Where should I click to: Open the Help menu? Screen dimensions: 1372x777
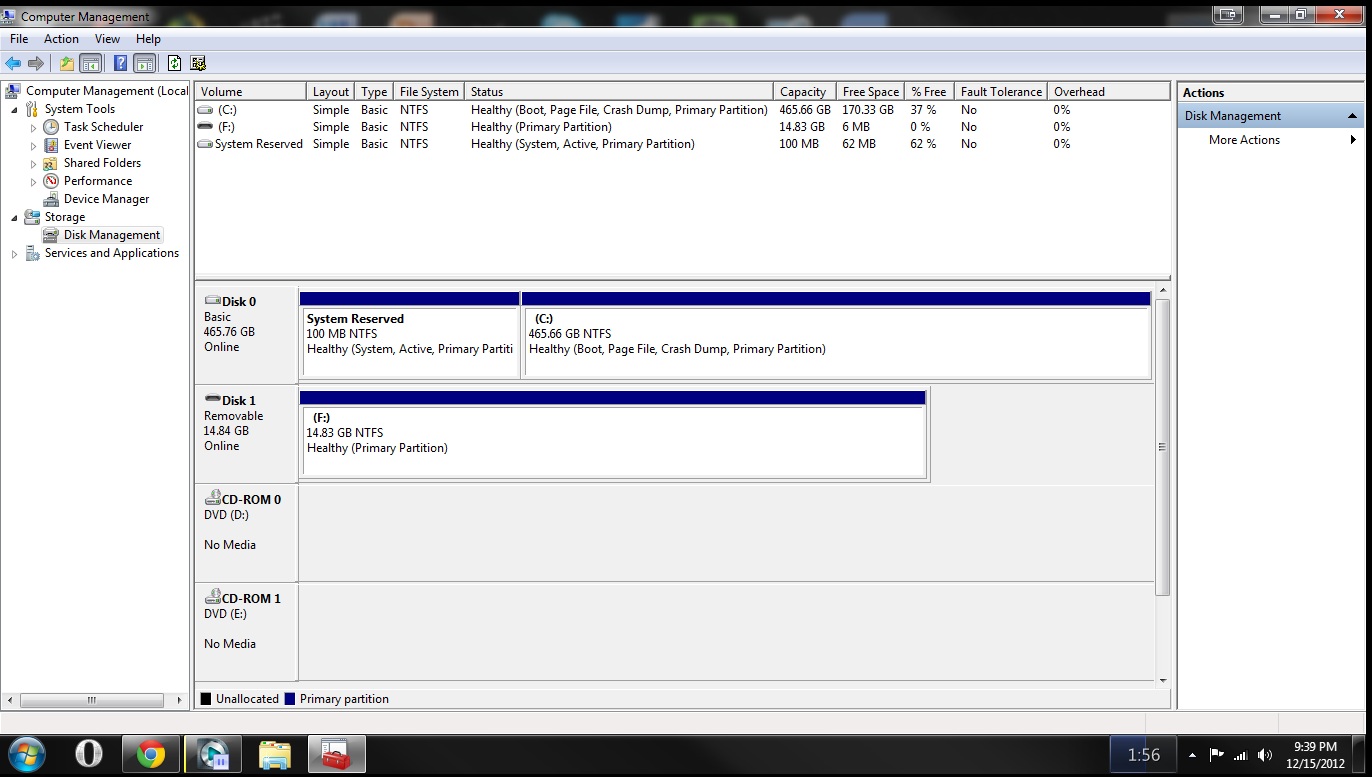pyautogui.click(x=148, y=39)
